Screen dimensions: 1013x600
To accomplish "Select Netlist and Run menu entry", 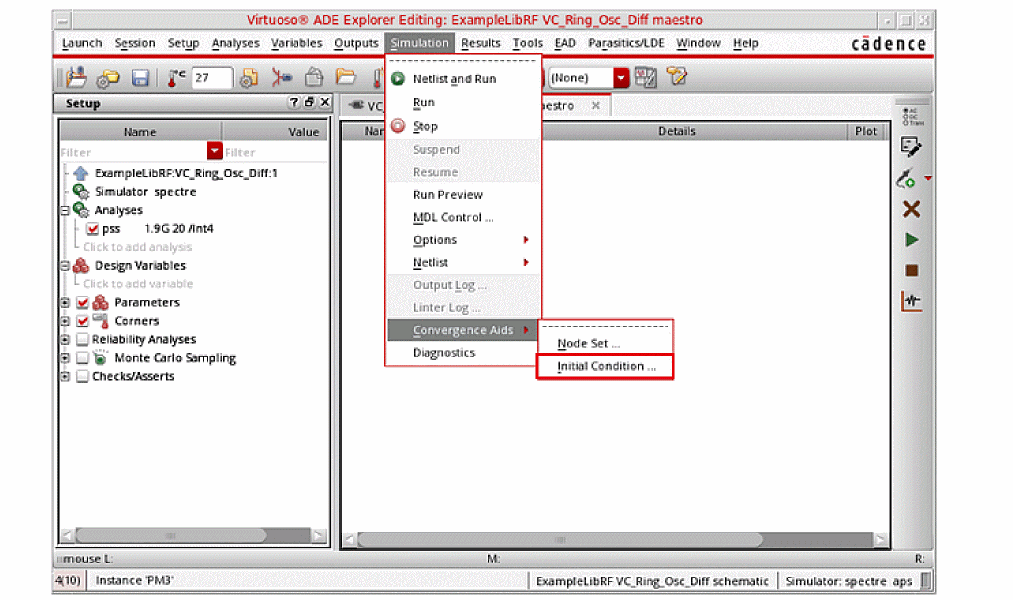I will (x=463, y=79).
